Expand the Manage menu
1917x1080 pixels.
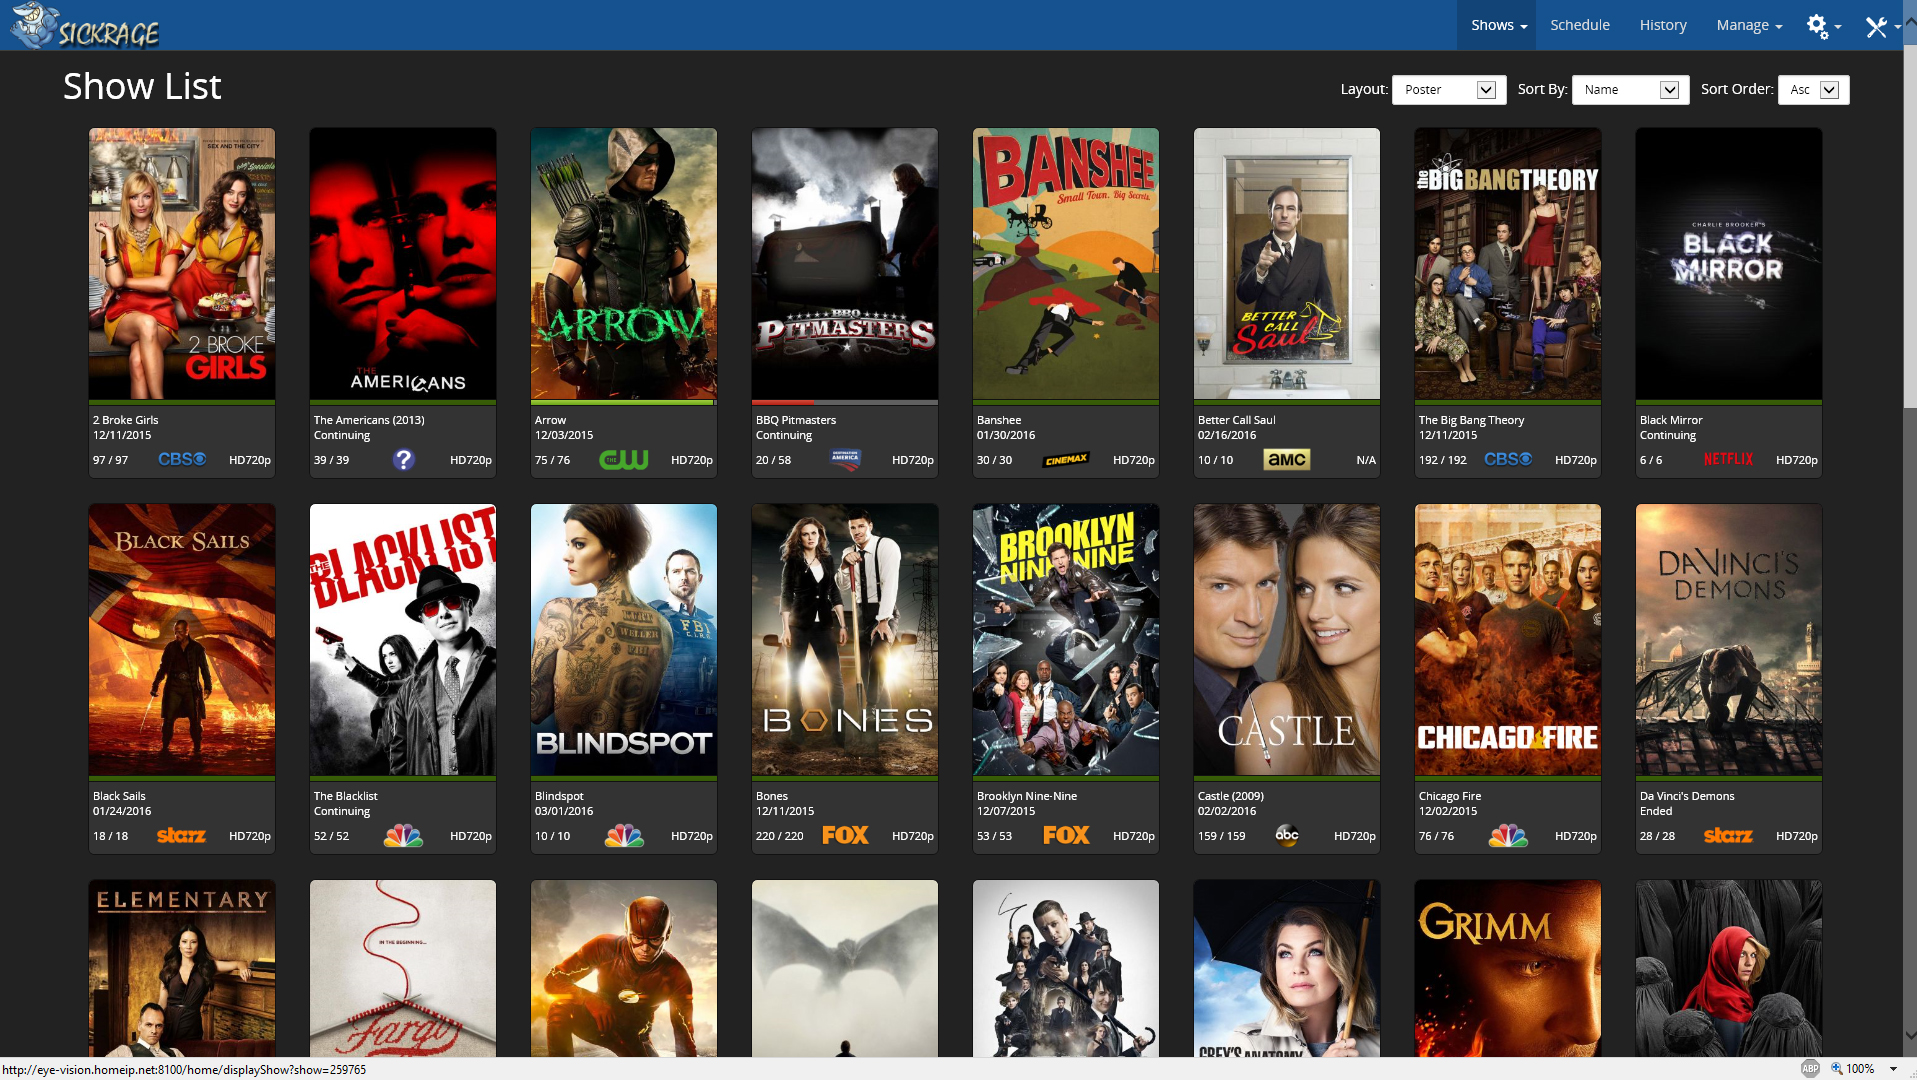point(1749,25)
